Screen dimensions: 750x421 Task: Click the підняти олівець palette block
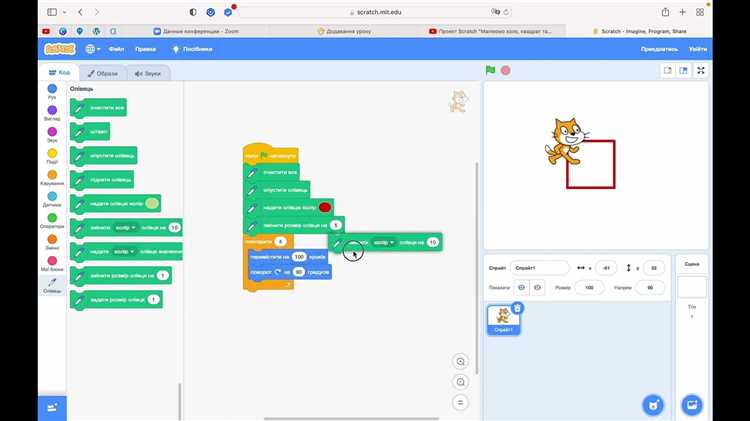102,180
